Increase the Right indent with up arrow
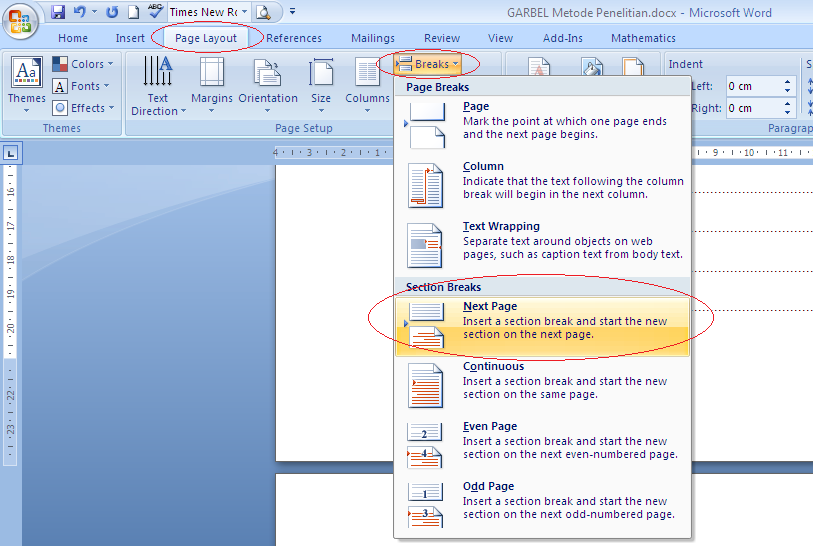 click(788, 104)
